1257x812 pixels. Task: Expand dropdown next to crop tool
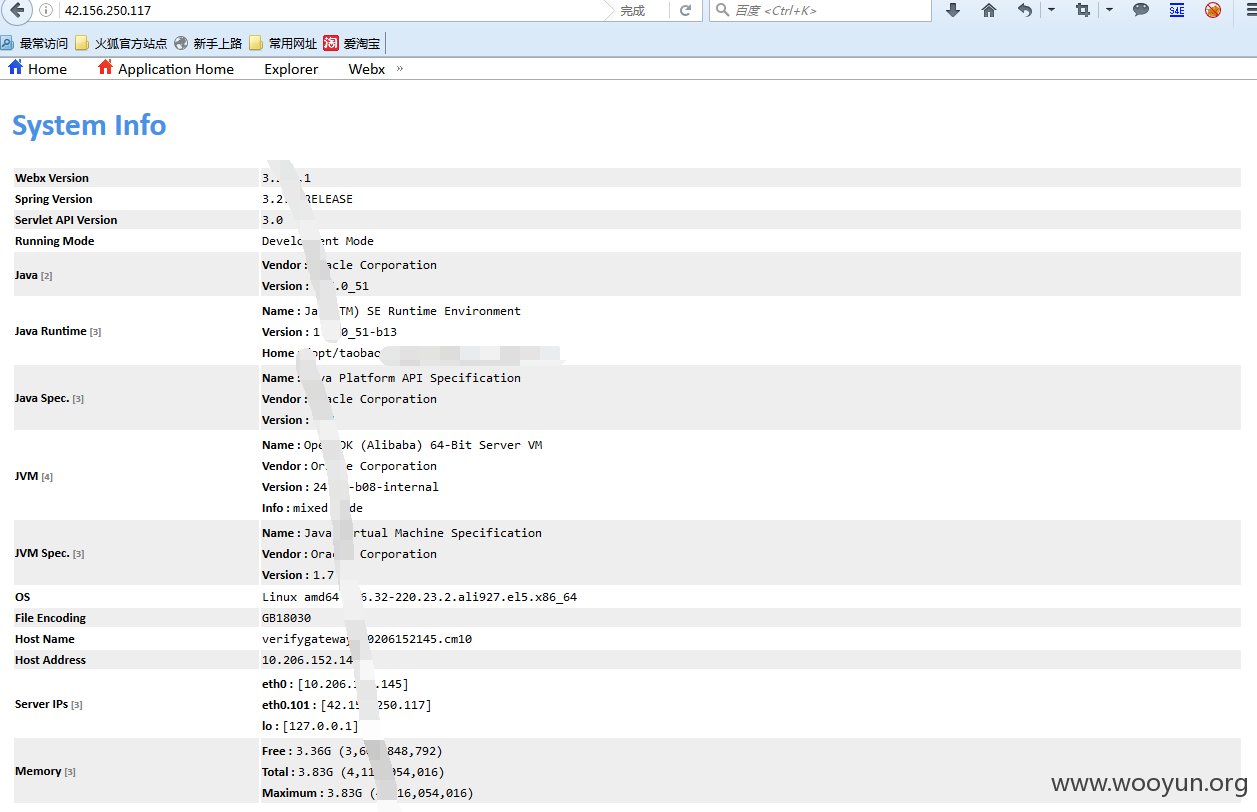tap(1109, 10)
